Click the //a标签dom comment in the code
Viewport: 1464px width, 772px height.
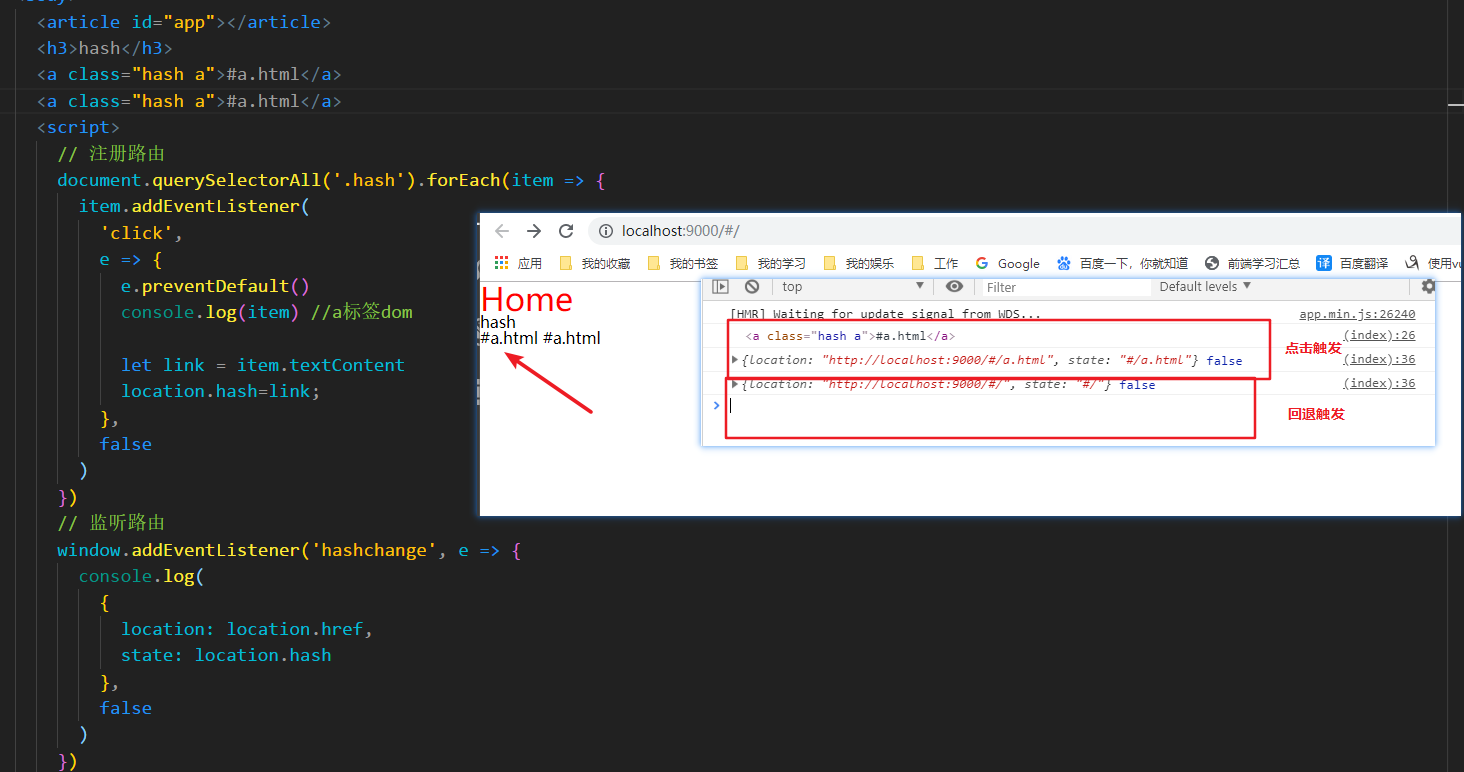(x=361, y=312)
